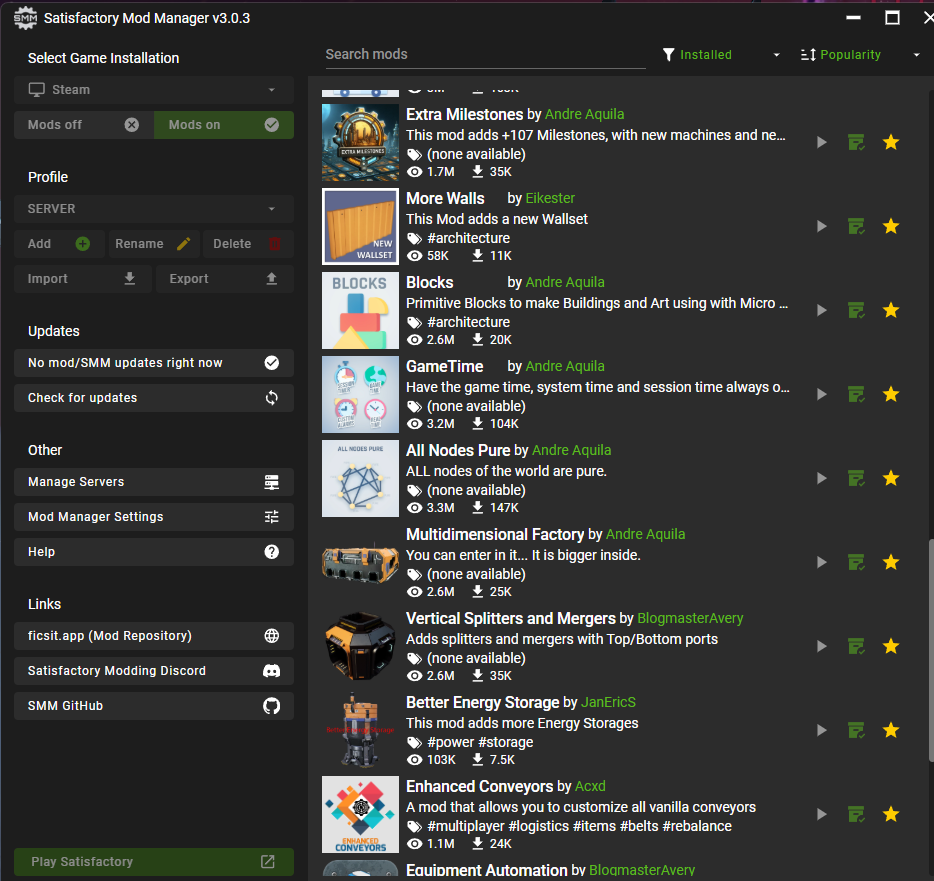
Task: Toggle favorite star for All Nodes Pure
Action: [891, 478]
